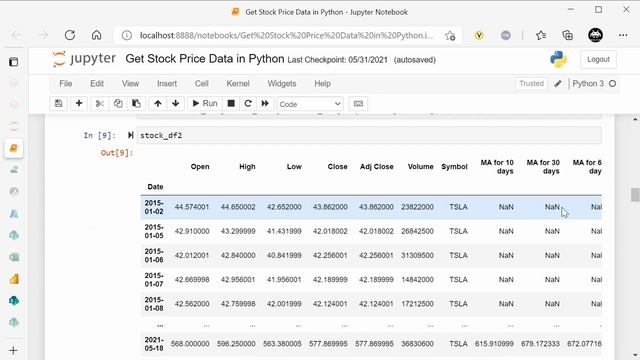Interrupt the kernel with stop icon

click(x=231, y=104)
